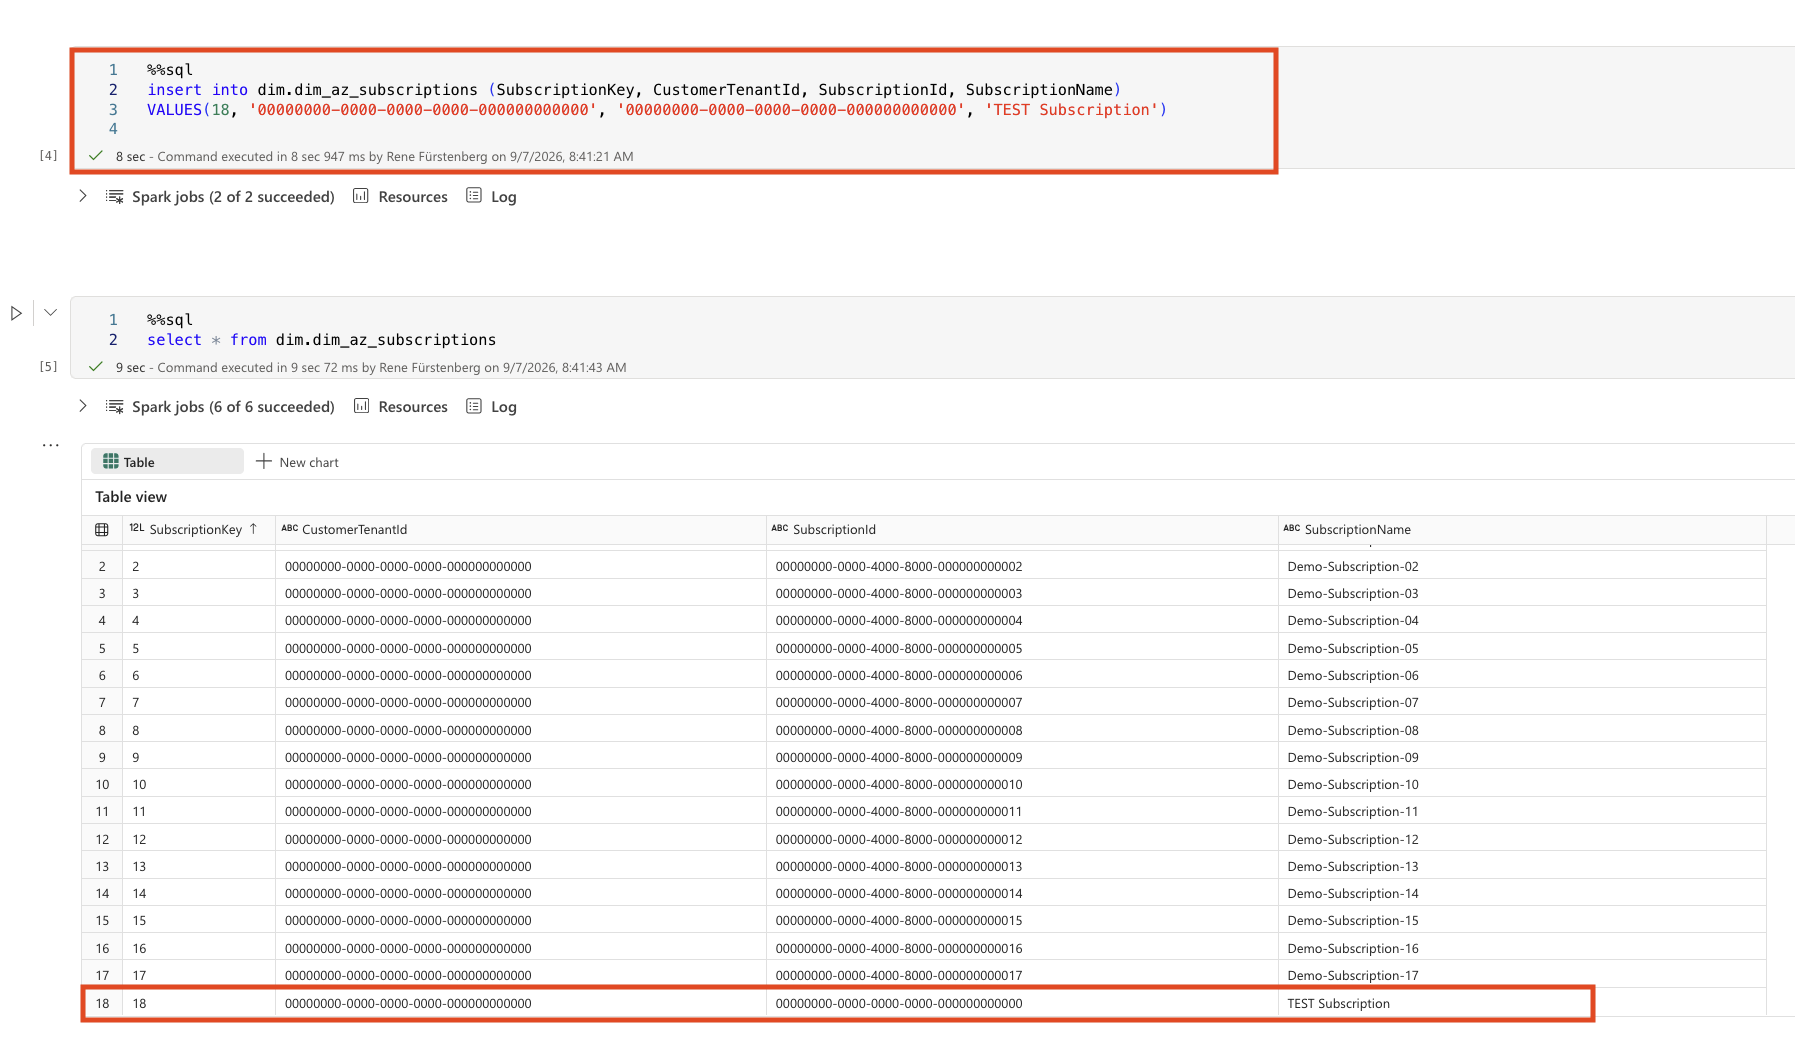The height and width of the screenshot is (1064, 1795).
Task: Open the run options chevron beside the play button
Action: pos(50,312)
